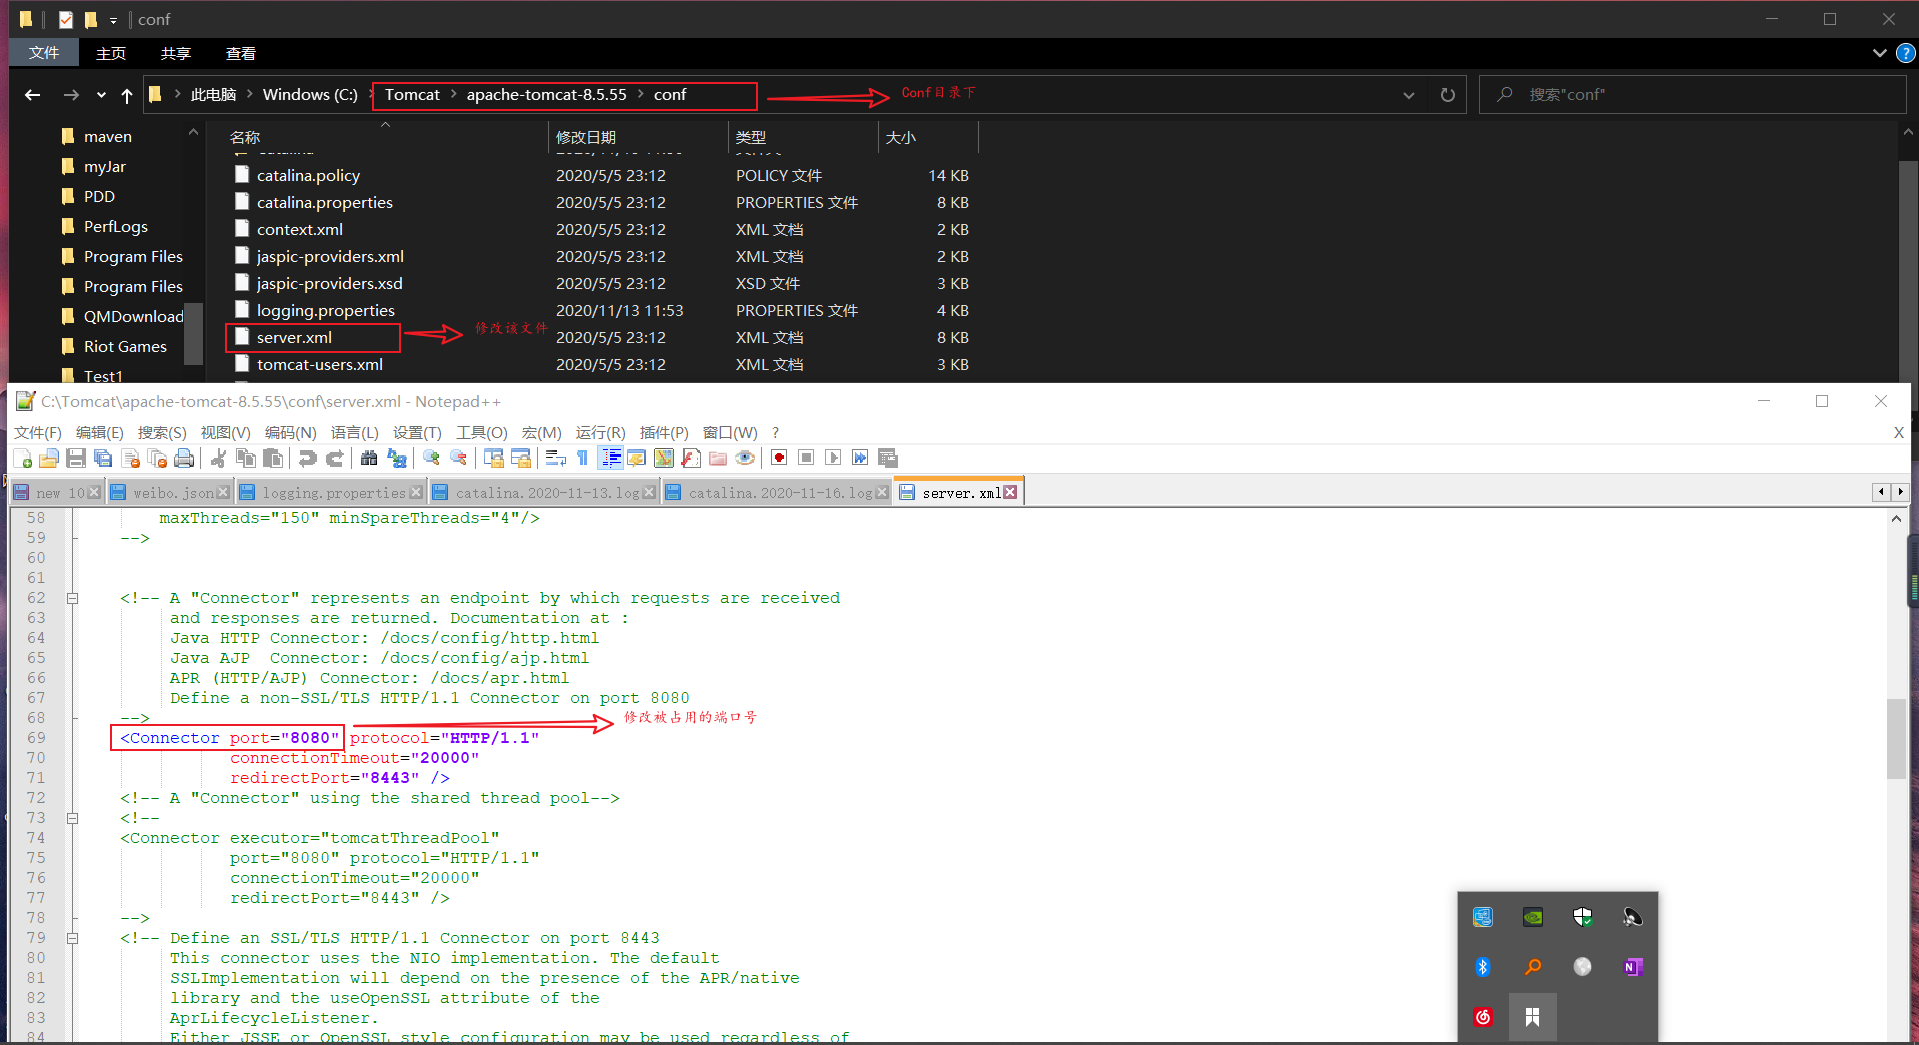Open recent locations dropdown in Explorer

click(101, 95)
